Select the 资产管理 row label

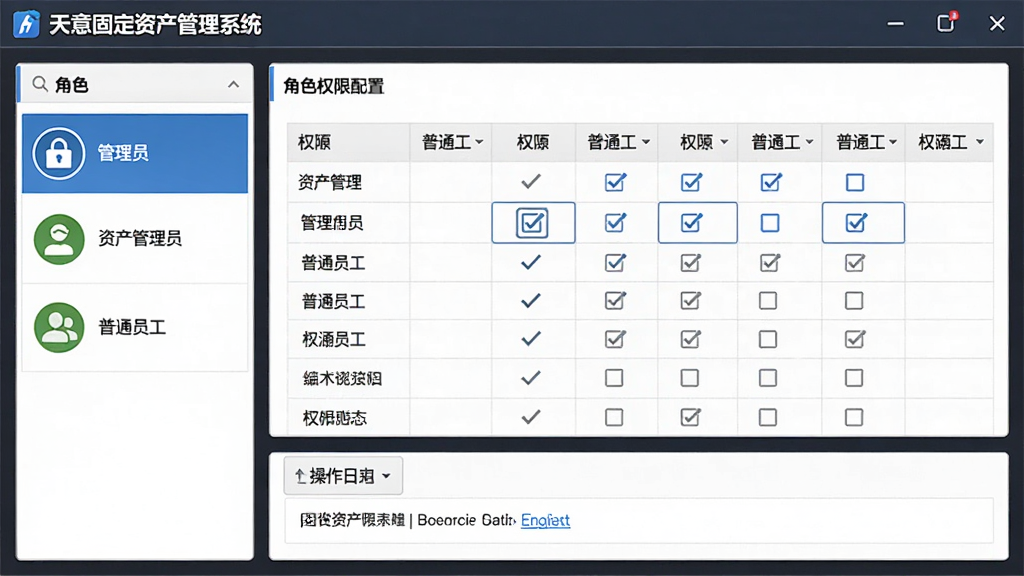330,182
